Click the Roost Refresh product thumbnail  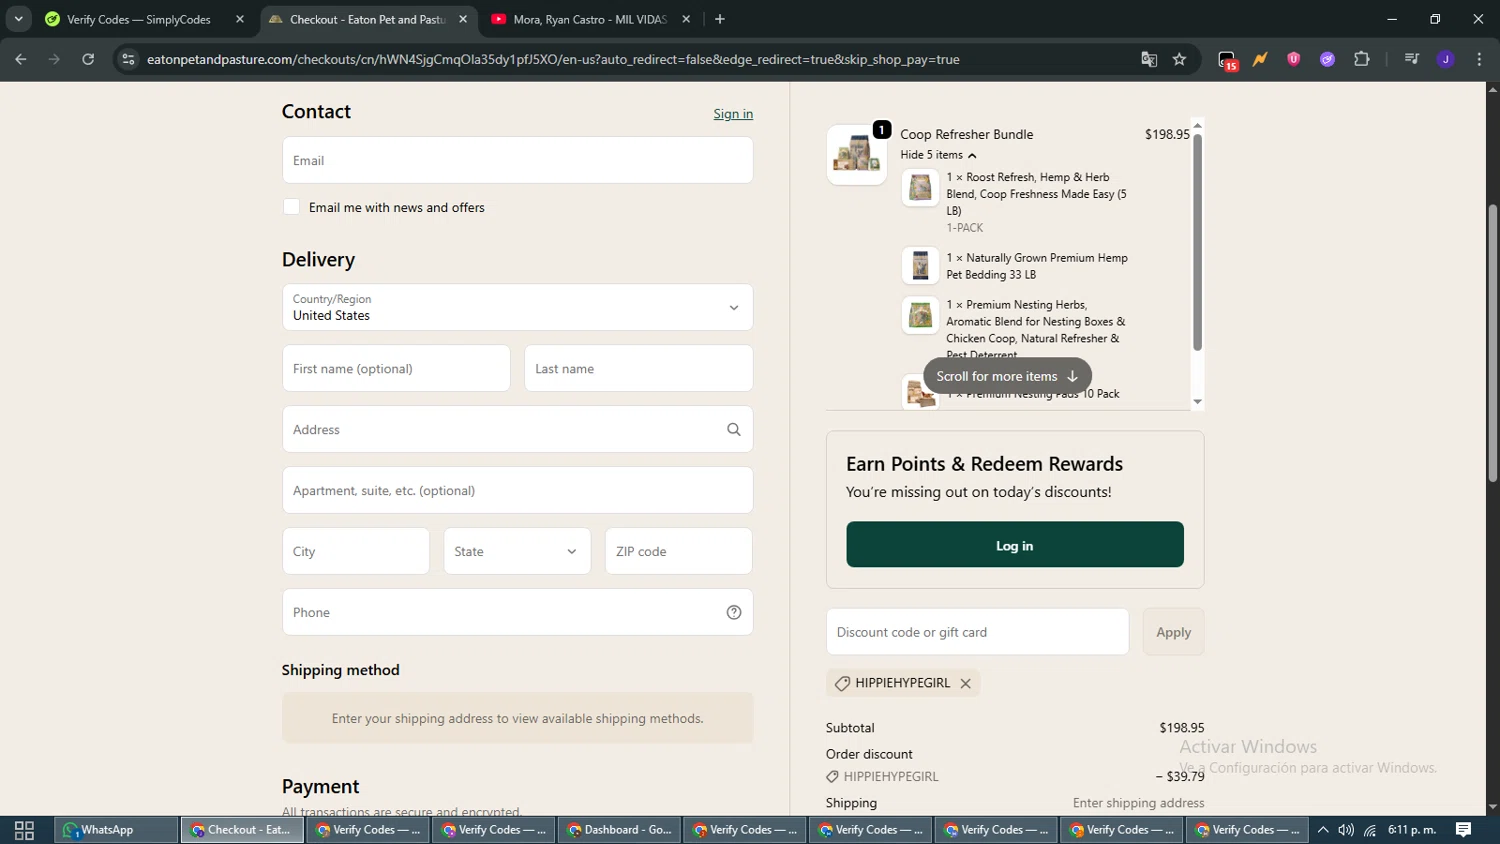pos(920,187)
